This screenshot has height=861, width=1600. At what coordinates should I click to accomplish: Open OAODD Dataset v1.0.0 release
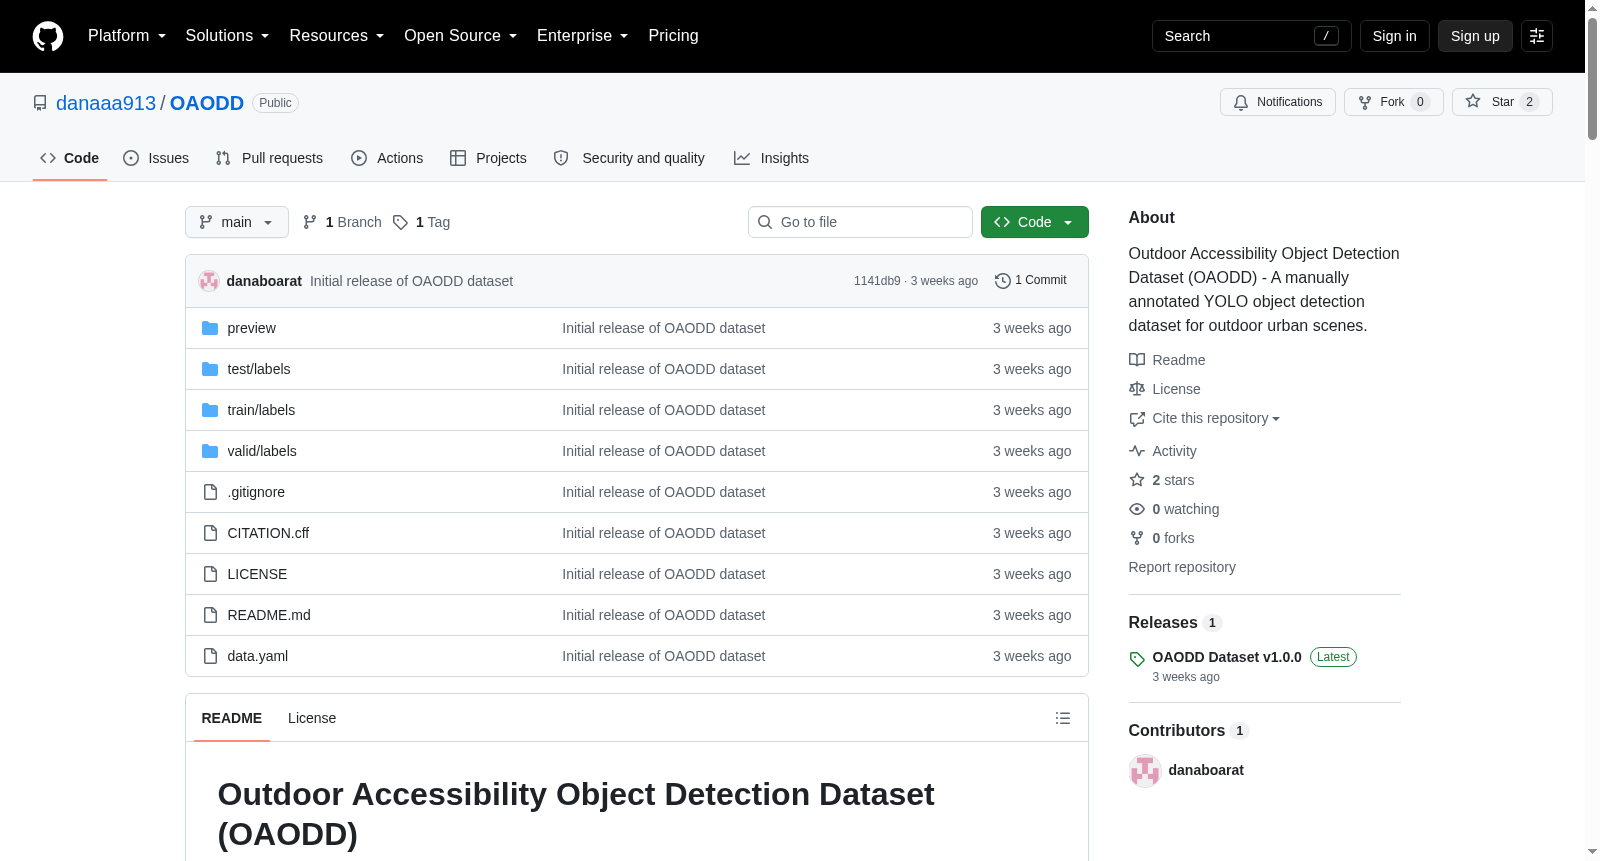coord(1227,657)
